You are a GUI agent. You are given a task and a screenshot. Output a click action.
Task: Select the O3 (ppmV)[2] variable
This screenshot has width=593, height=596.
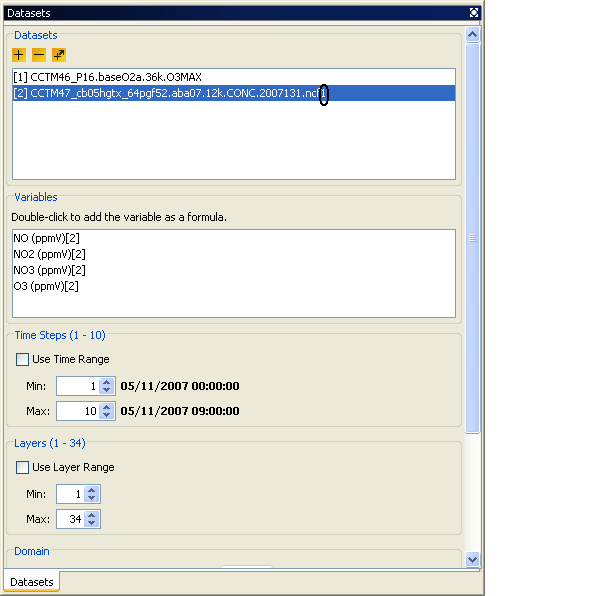click(46, 286)
